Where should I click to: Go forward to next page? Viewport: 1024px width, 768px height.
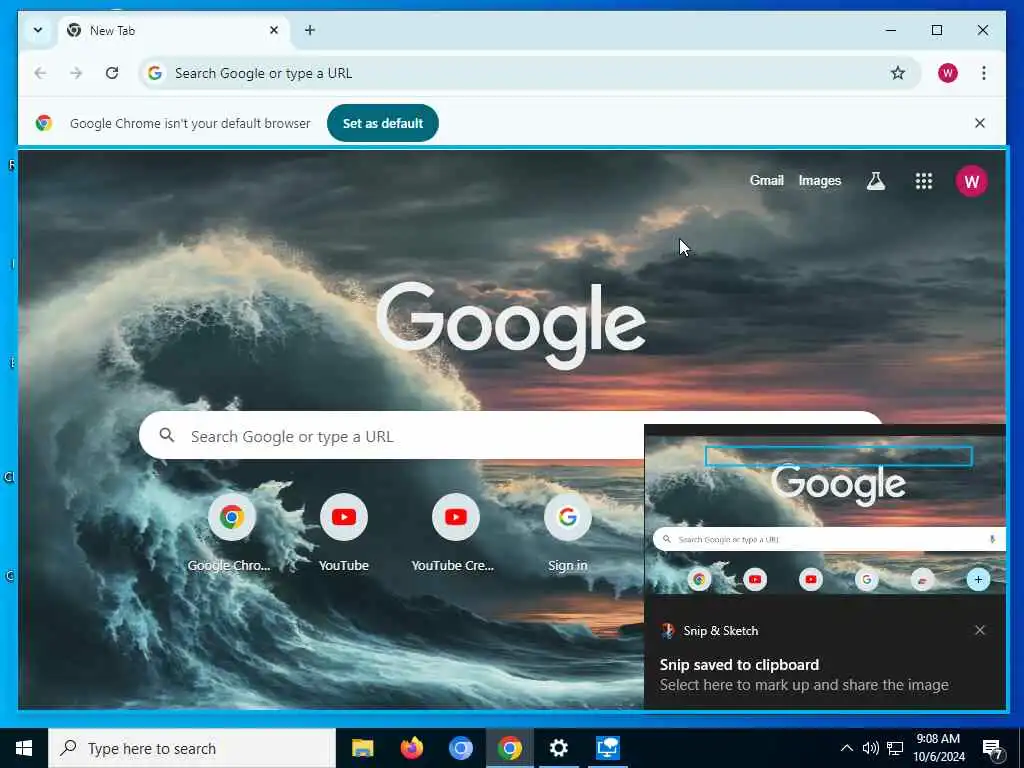click(76, 73)
